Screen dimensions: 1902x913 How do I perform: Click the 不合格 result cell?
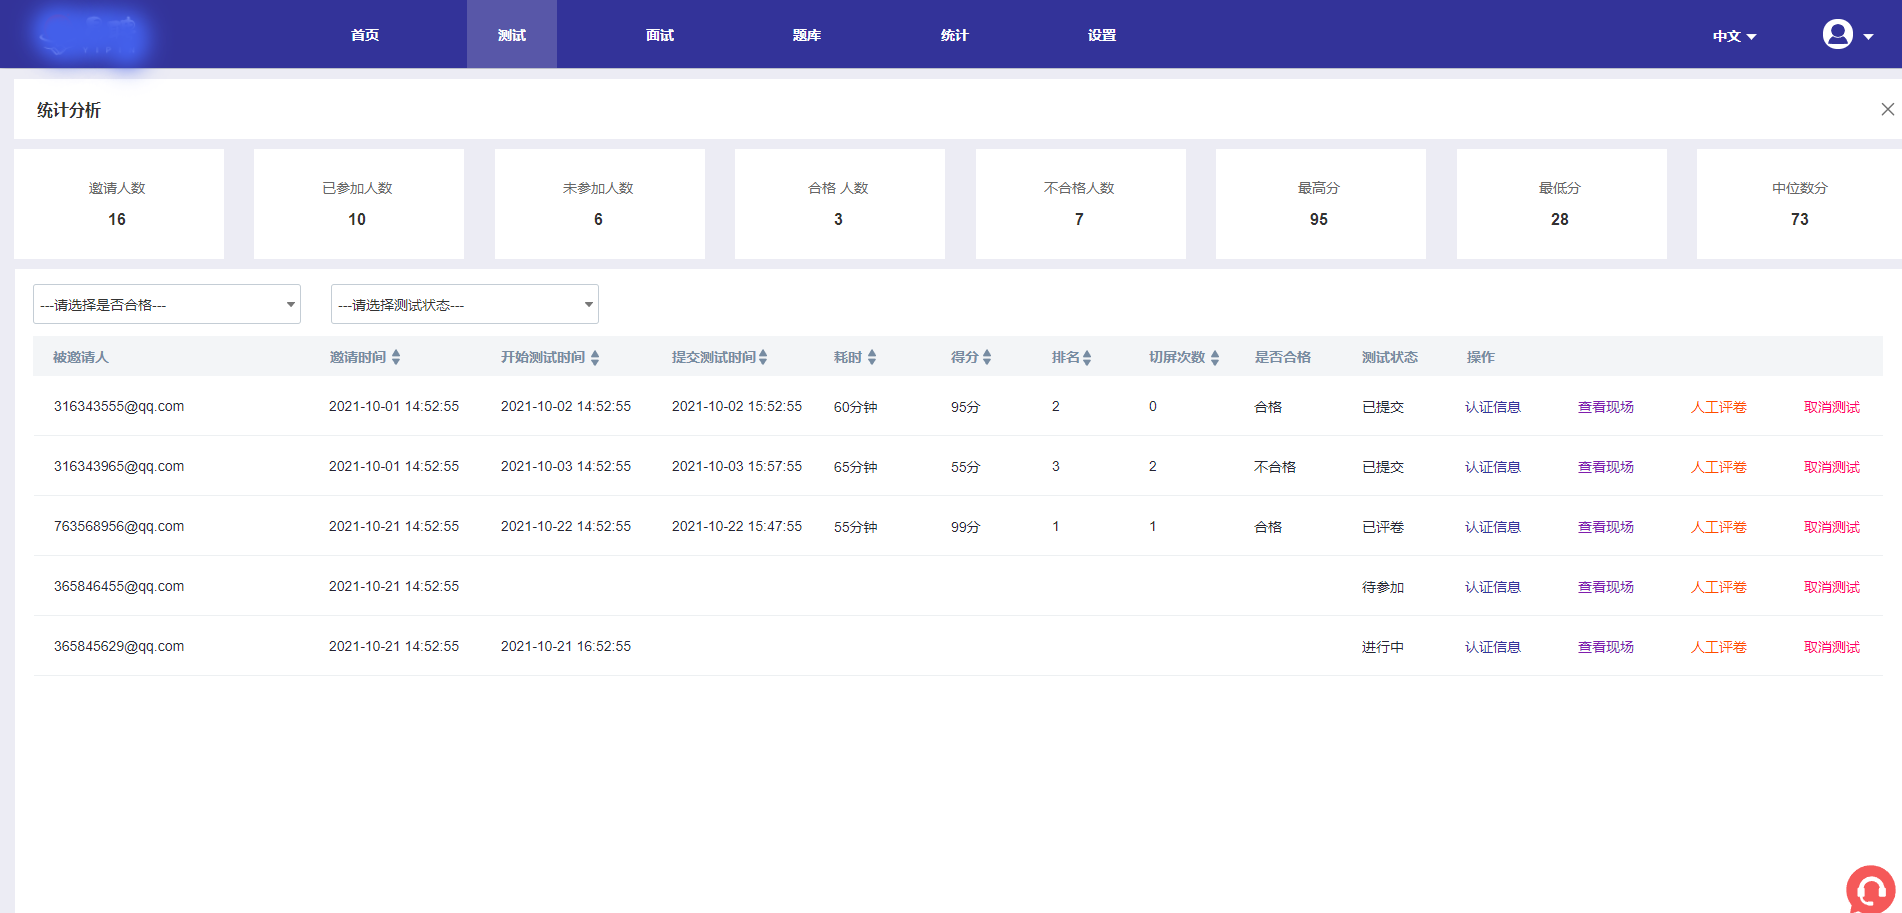1275,467
